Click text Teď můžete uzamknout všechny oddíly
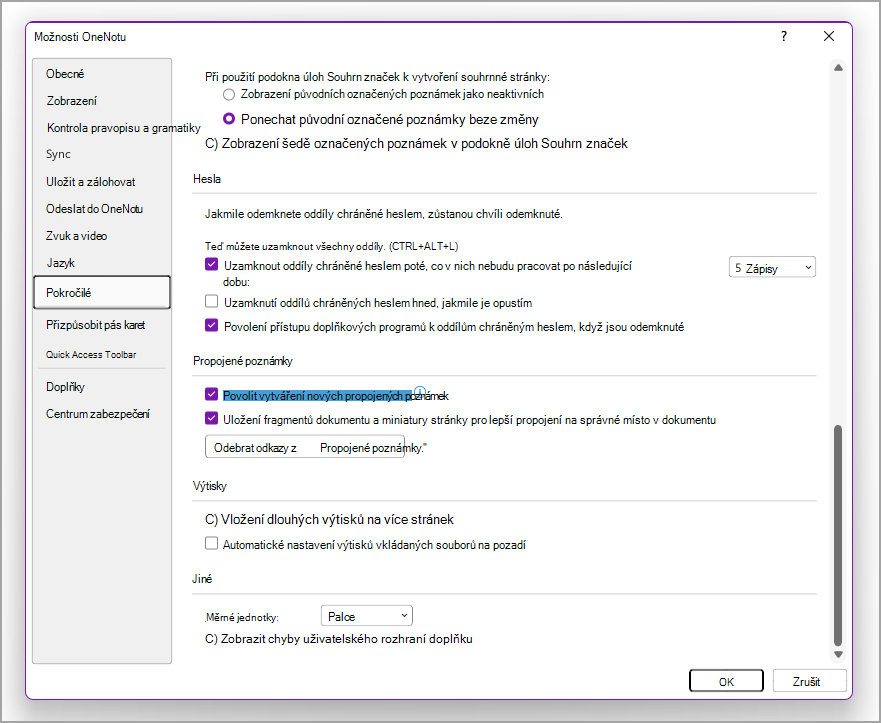The width and height of the screenshot is (881, 723). pos(331,246)
